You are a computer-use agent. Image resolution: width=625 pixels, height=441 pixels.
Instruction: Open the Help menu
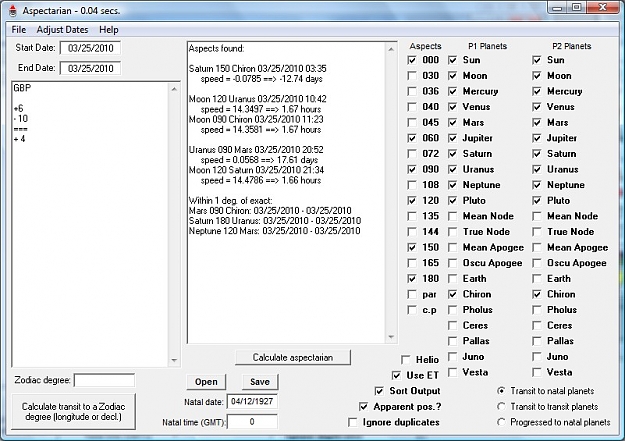click(x=108, y=30)
